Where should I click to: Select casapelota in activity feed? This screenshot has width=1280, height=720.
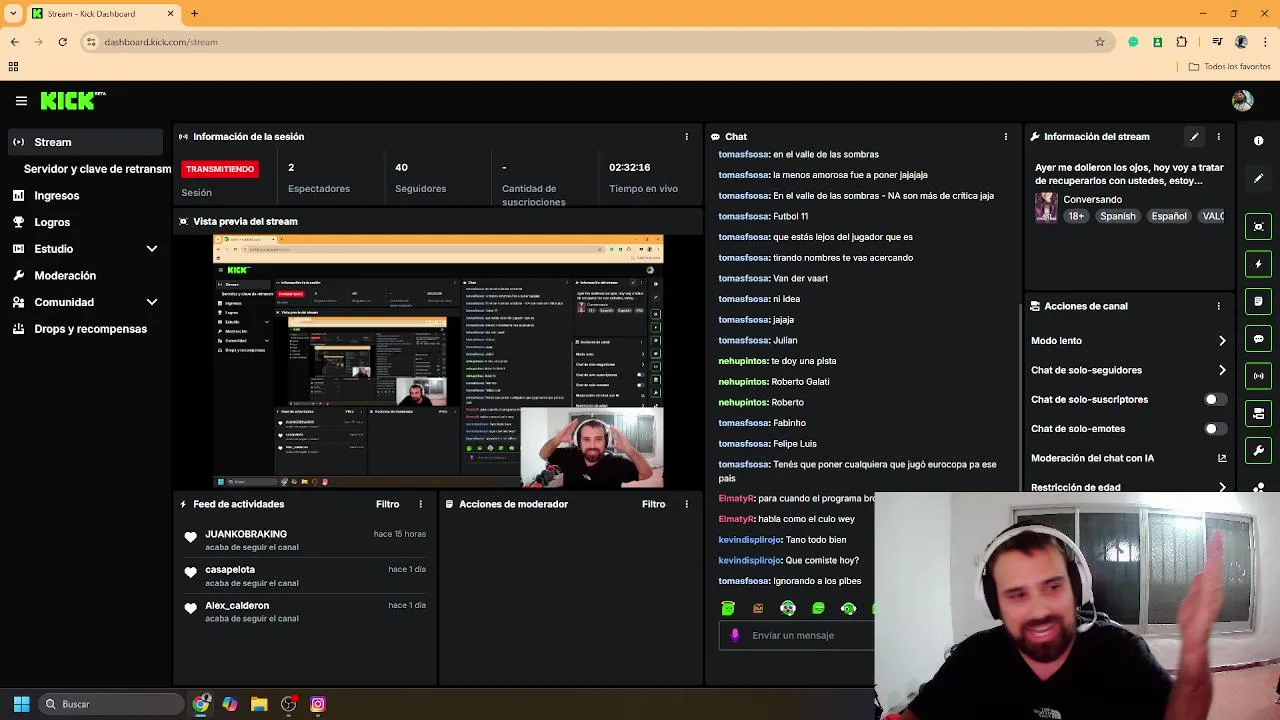(x=230, y=570)
